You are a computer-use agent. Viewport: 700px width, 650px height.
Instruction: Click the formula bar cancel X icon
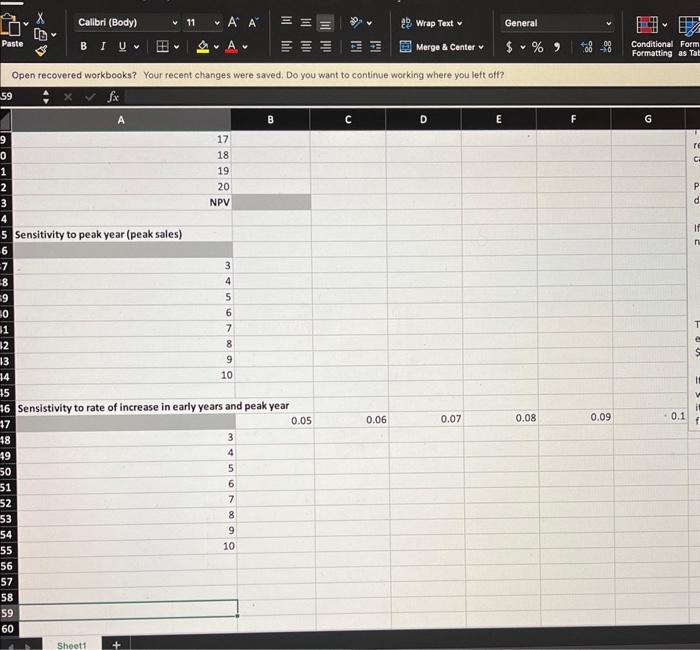(x=67, y=96)
